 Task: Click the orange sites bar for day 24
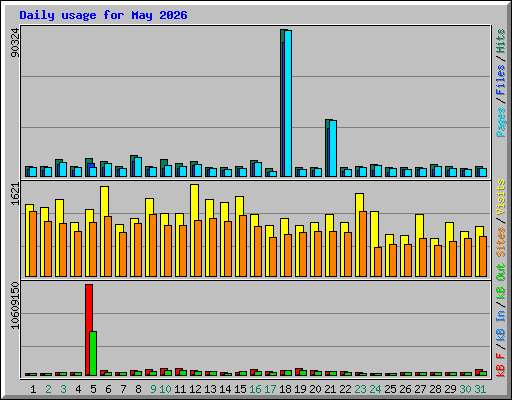click(378, 262)
